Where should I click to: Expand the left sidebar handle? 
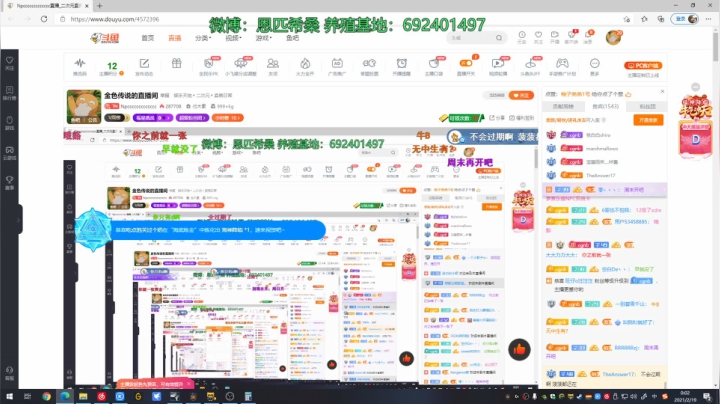(20, 219)
